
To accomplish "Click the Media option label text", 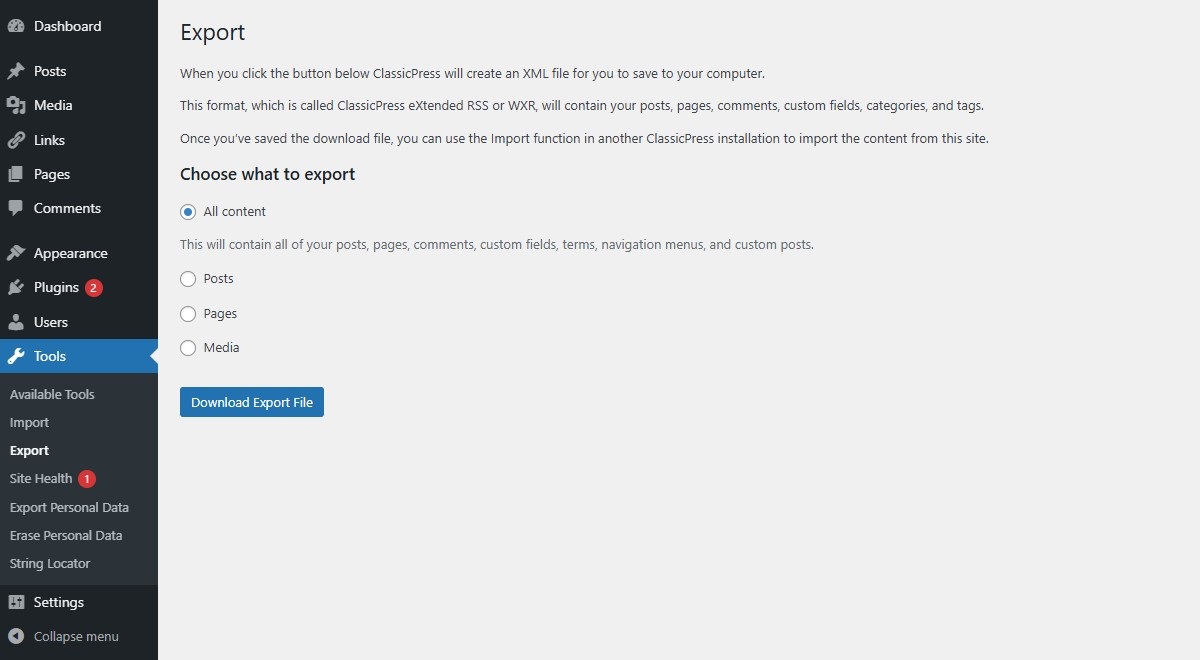I will (221, 348).
